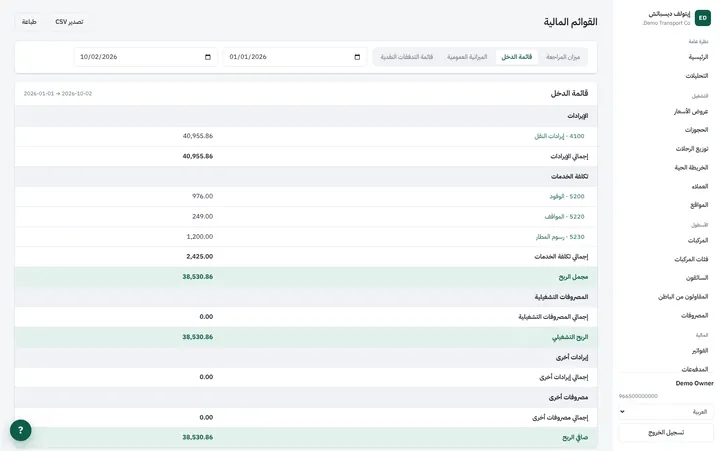Screen dimensions: 720x451
Task: Open التحليلات in sidebar
Action: [697, 76]
